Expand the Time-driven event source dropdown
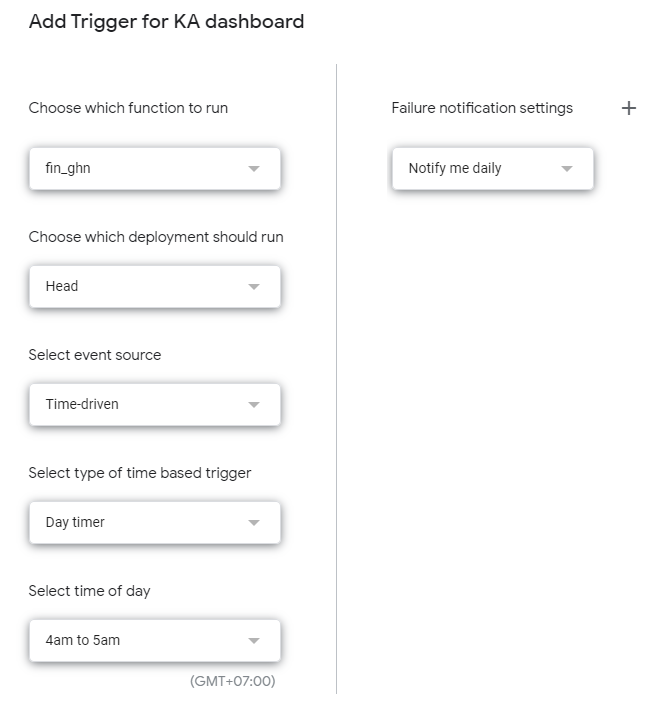 [154, 405]
